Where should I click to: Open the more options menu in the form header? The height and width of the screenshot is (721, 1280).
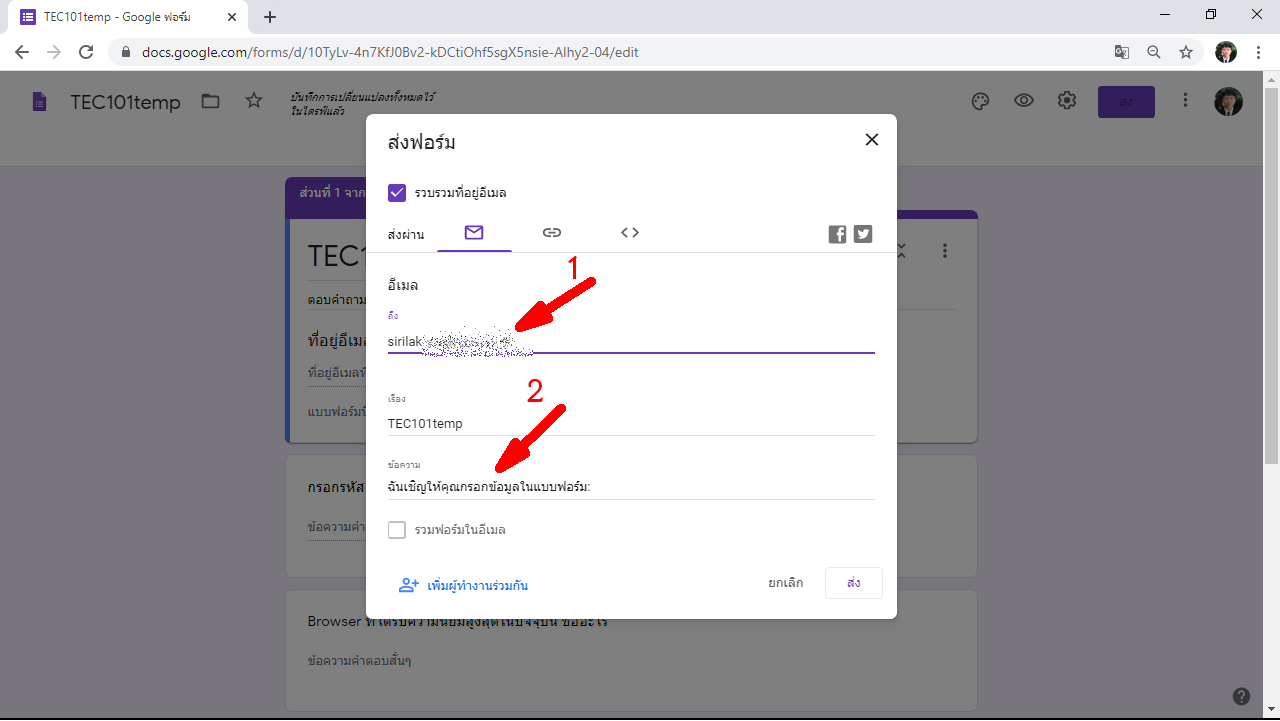pos(1185,101)
